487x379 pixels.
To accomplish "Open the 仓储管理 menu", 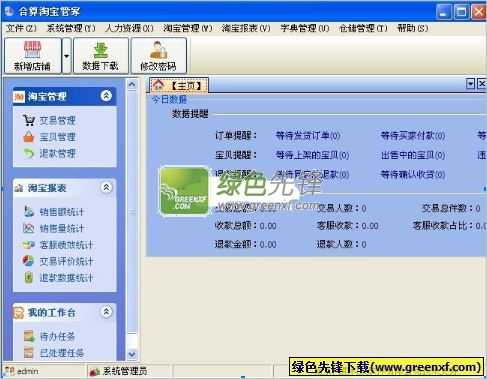I will (363, 28).
